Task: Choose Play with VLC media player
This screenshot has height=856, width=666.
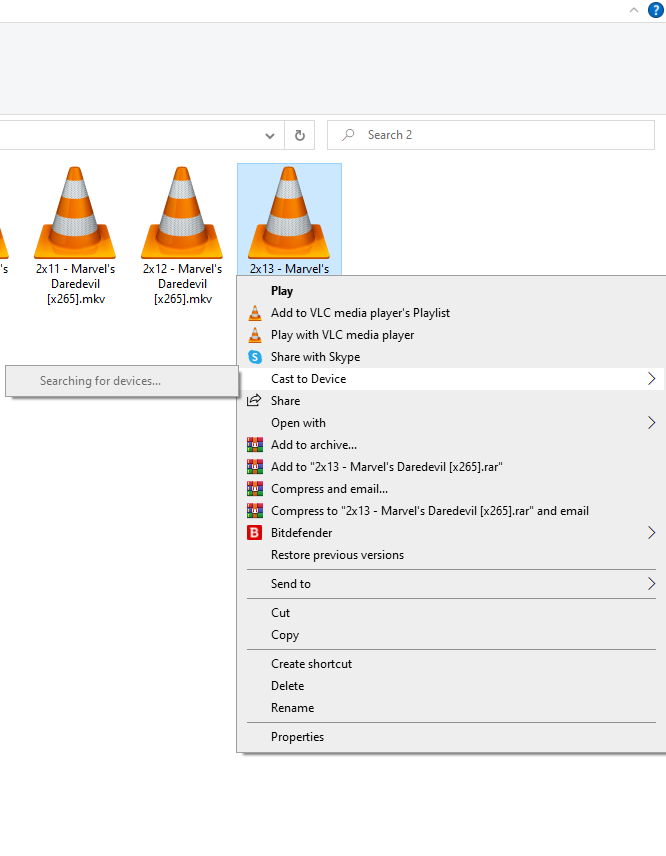Action: [451, 335]
